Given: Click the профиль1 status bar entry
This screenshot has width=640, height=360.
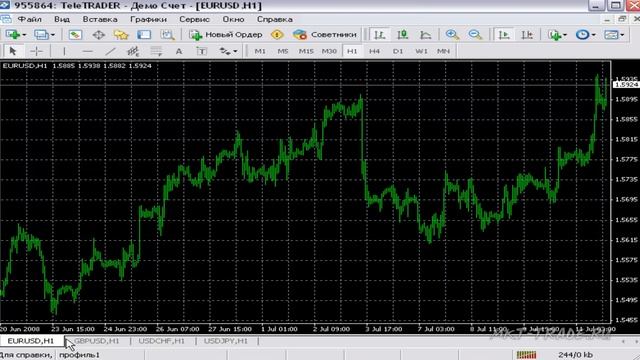Looking at the screenshot, I should 79,355.
